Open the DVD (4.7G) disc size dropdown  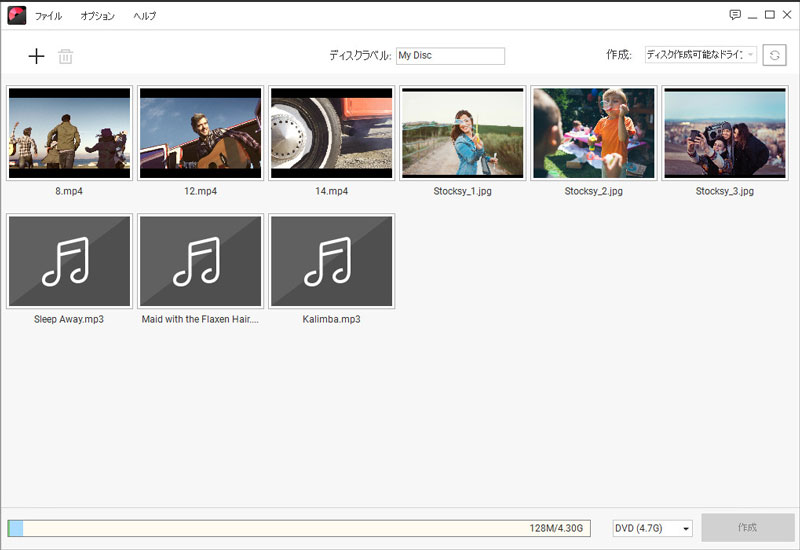(x=652, y=528)
